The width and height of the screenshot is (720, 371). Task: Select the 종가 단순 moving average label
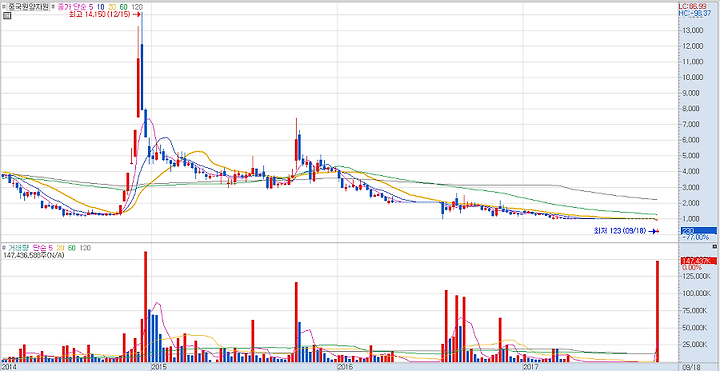click(x=72, y=7)
